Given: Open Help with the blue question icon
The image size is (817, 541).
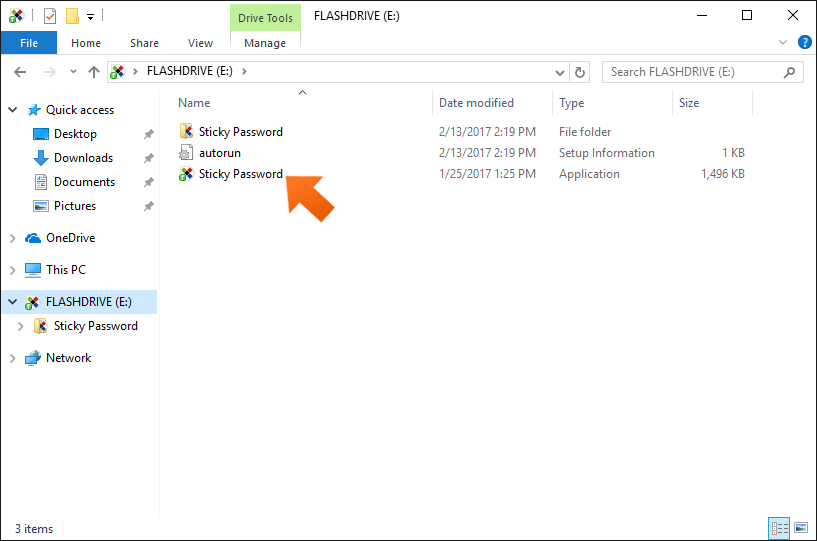Looking at the screenshot, I should [804, 42].
